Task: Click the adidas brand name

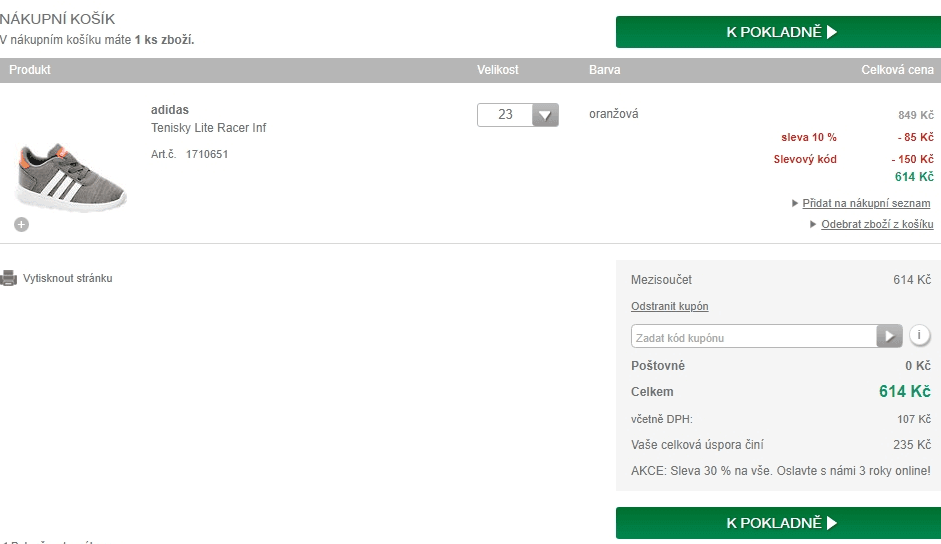Action: pyautogui.click(x=170, y=110)
